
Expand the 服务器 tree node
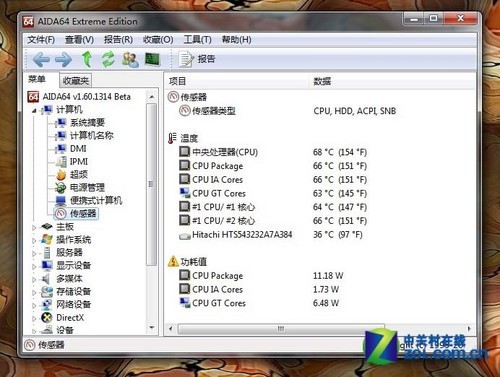(34, 253)
